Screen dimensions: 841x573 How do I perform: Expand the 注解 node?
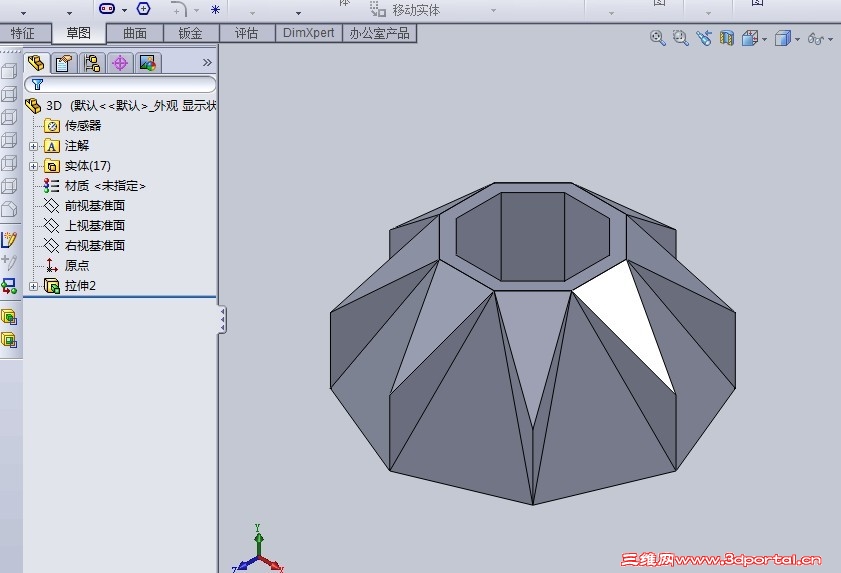(x=33, y=146)
